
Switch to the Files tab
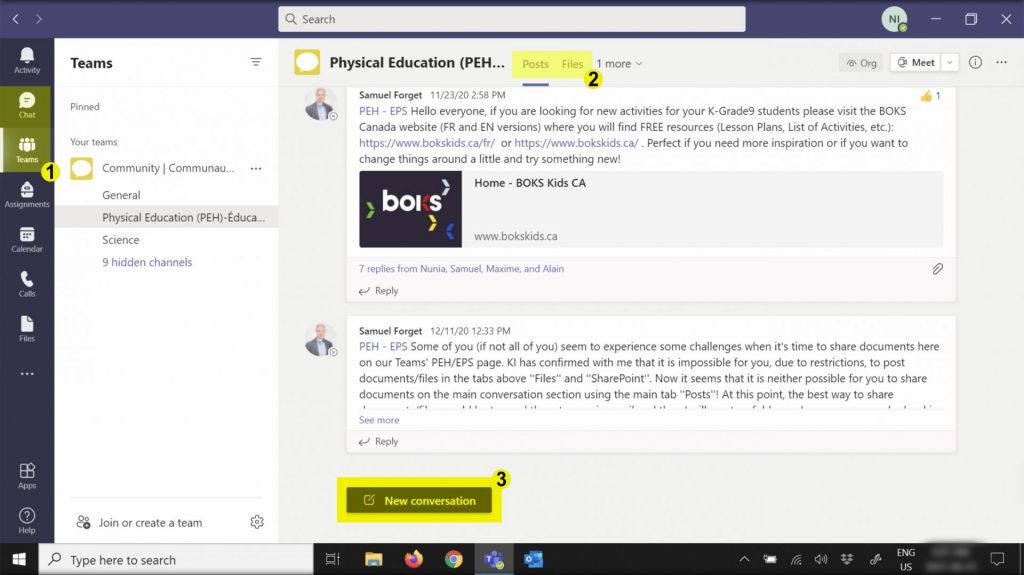click(x=572, y=64)
